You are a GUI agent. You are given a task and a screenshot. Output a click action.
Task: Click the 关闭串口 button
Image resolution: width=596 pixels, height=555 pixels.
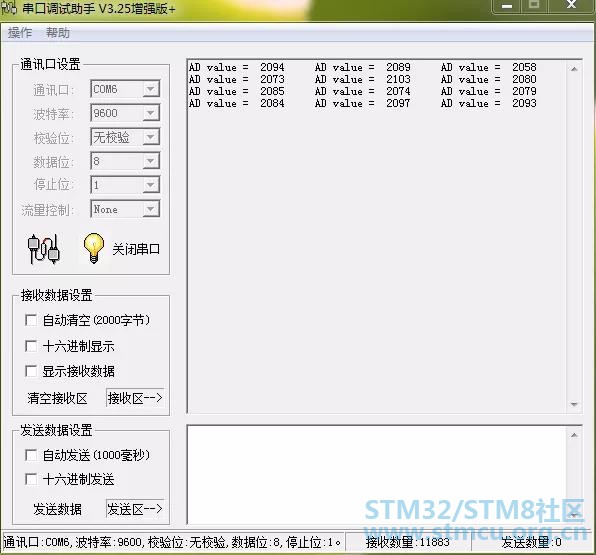coord(136,249)
